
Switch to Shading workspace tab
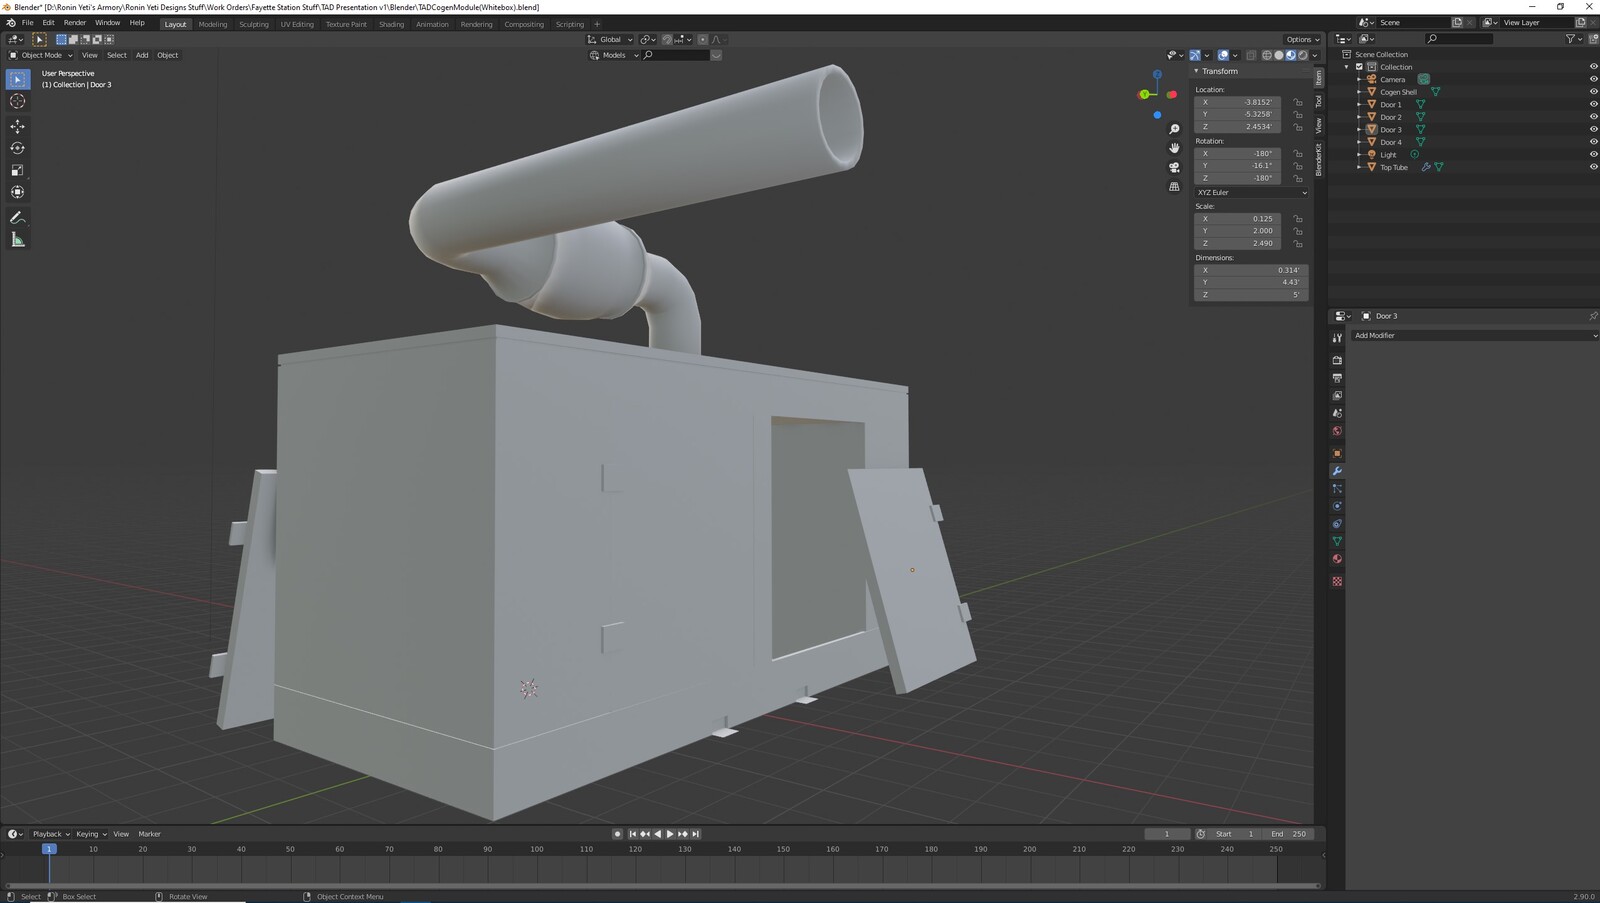[391, 24]
